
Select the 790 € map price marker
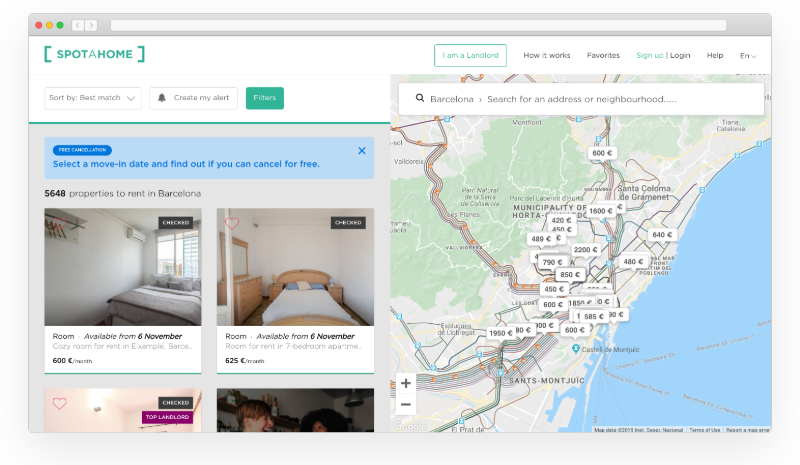[x=553, y=262]
